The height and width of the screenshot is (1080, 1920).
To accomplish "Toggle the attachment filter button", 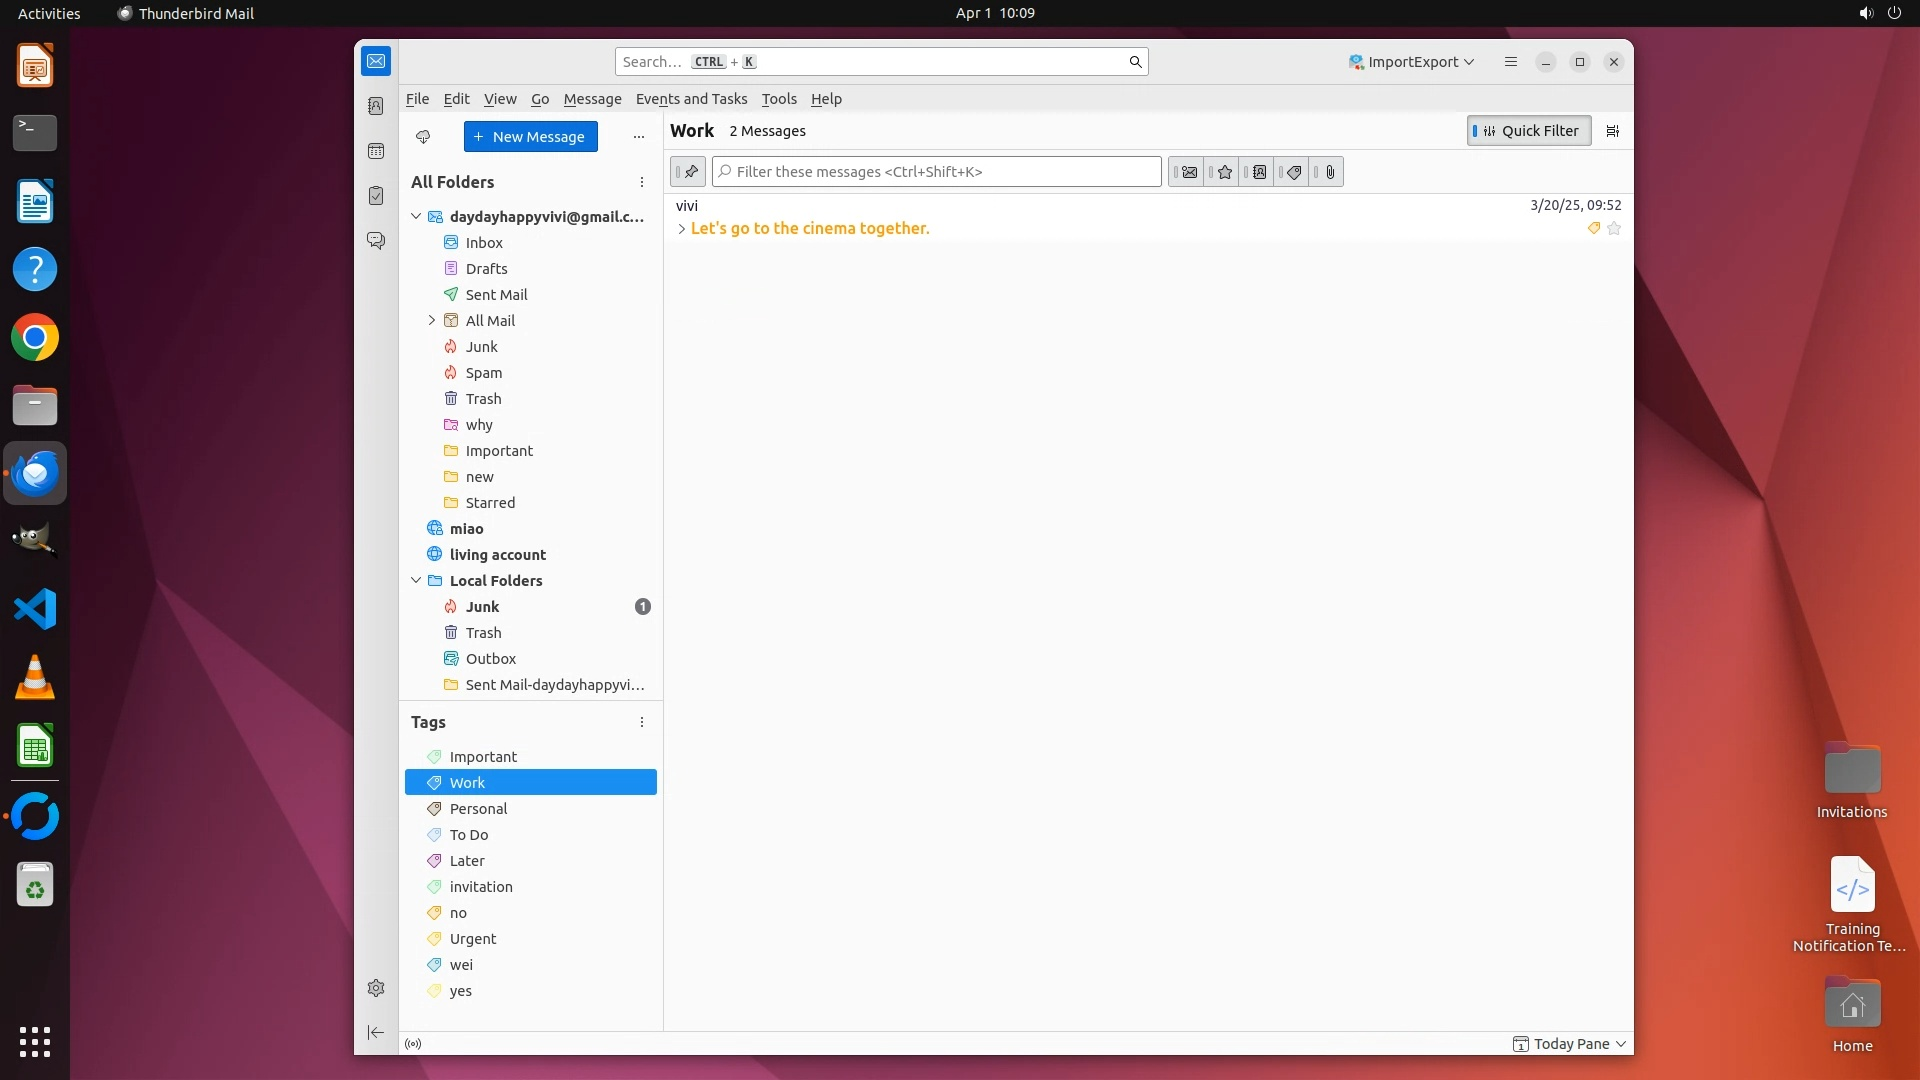I will 1329,172.
